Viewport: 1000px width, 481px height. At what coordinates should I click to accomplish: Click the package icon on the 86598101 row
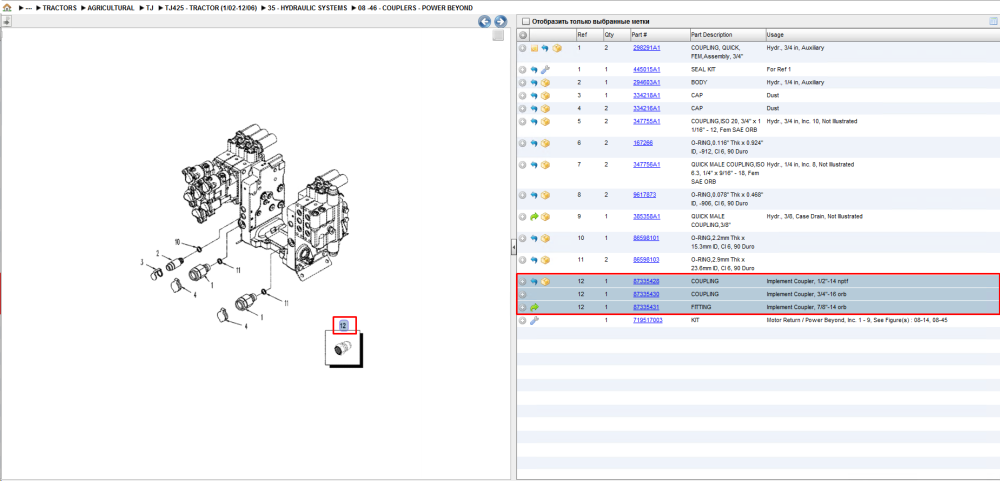click(x=545, y=238)
